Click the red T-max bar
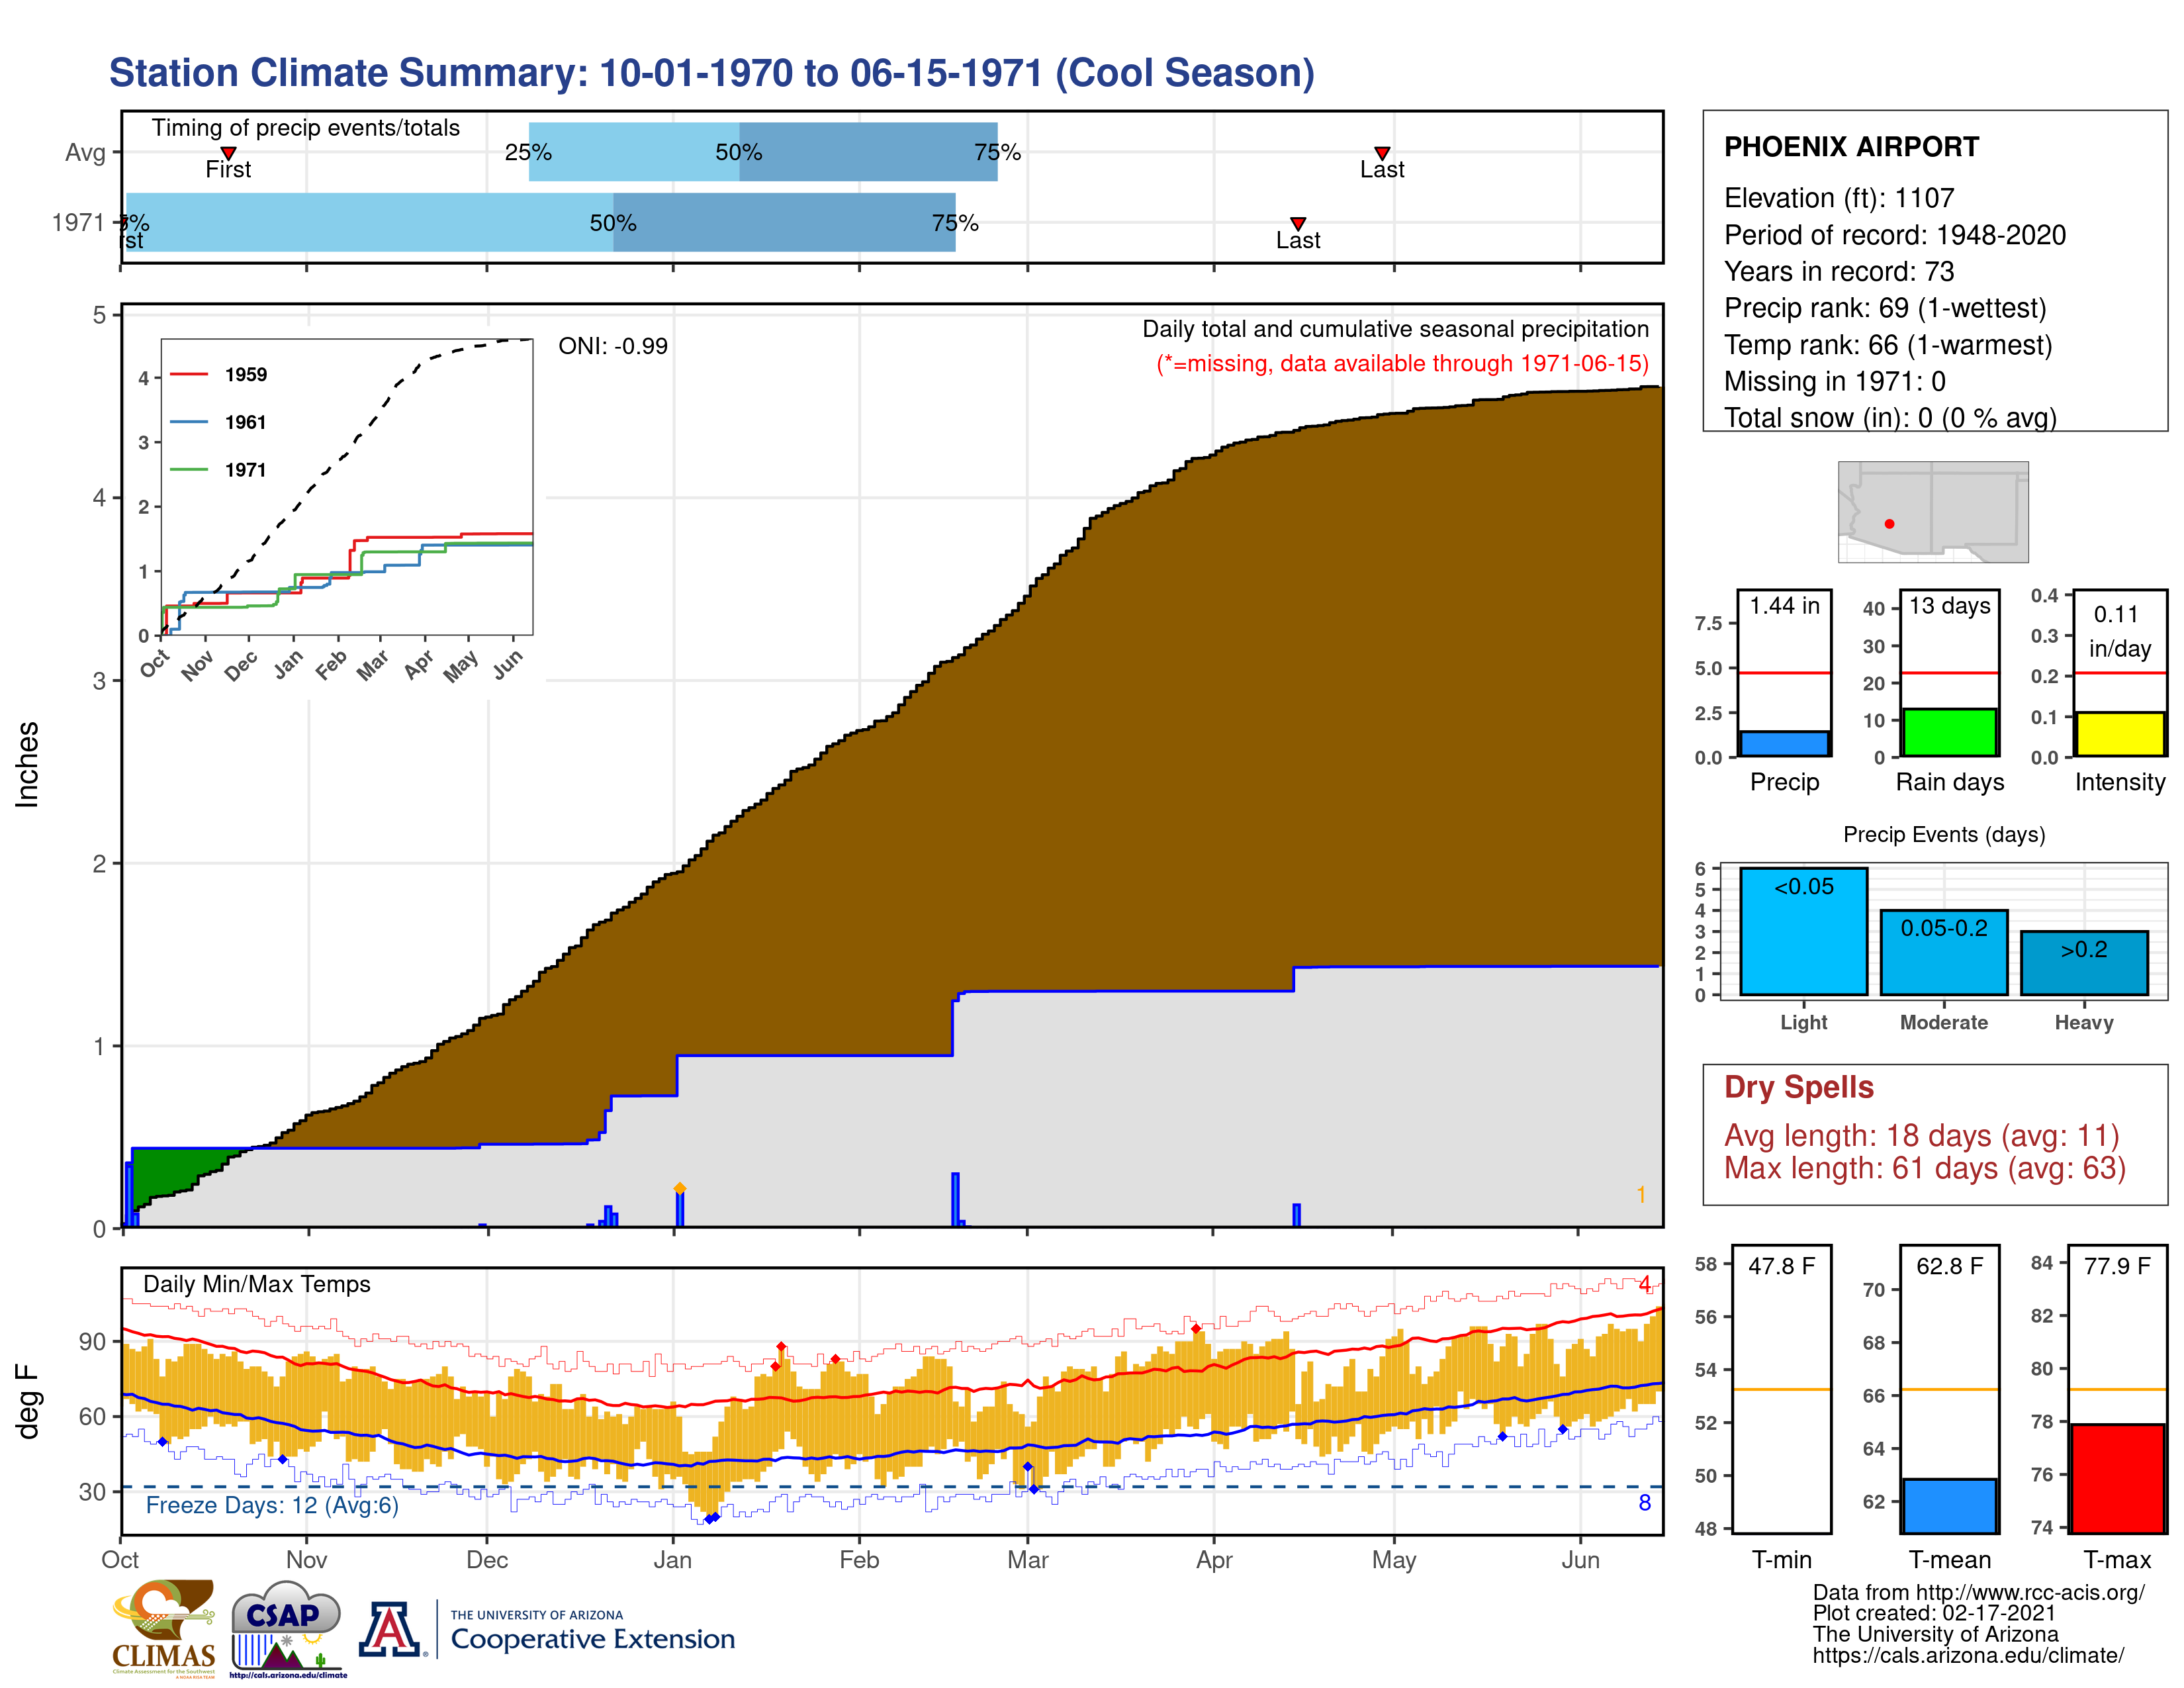Viewport: 2184px width, 1688px height. pyautogui.click(x=2117, y=1478)
